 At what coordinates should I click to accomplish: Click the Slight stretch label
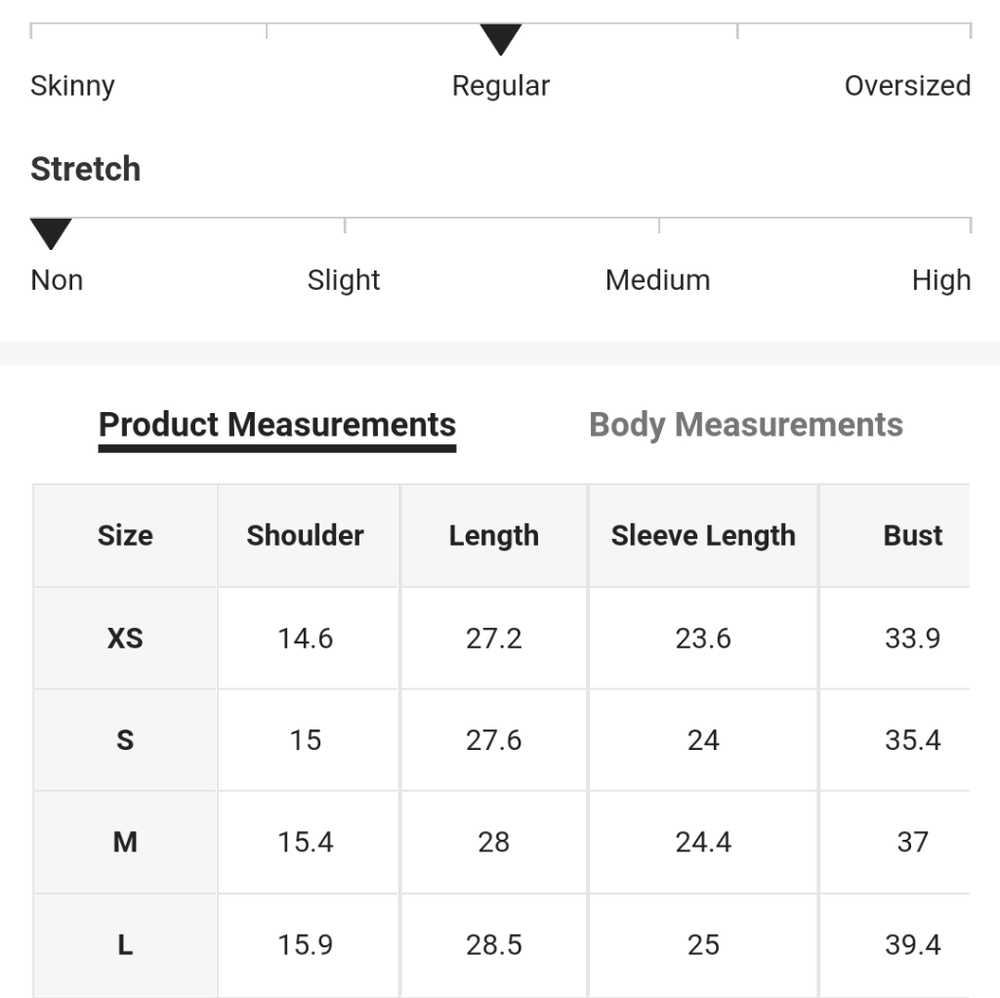(344, 280)
